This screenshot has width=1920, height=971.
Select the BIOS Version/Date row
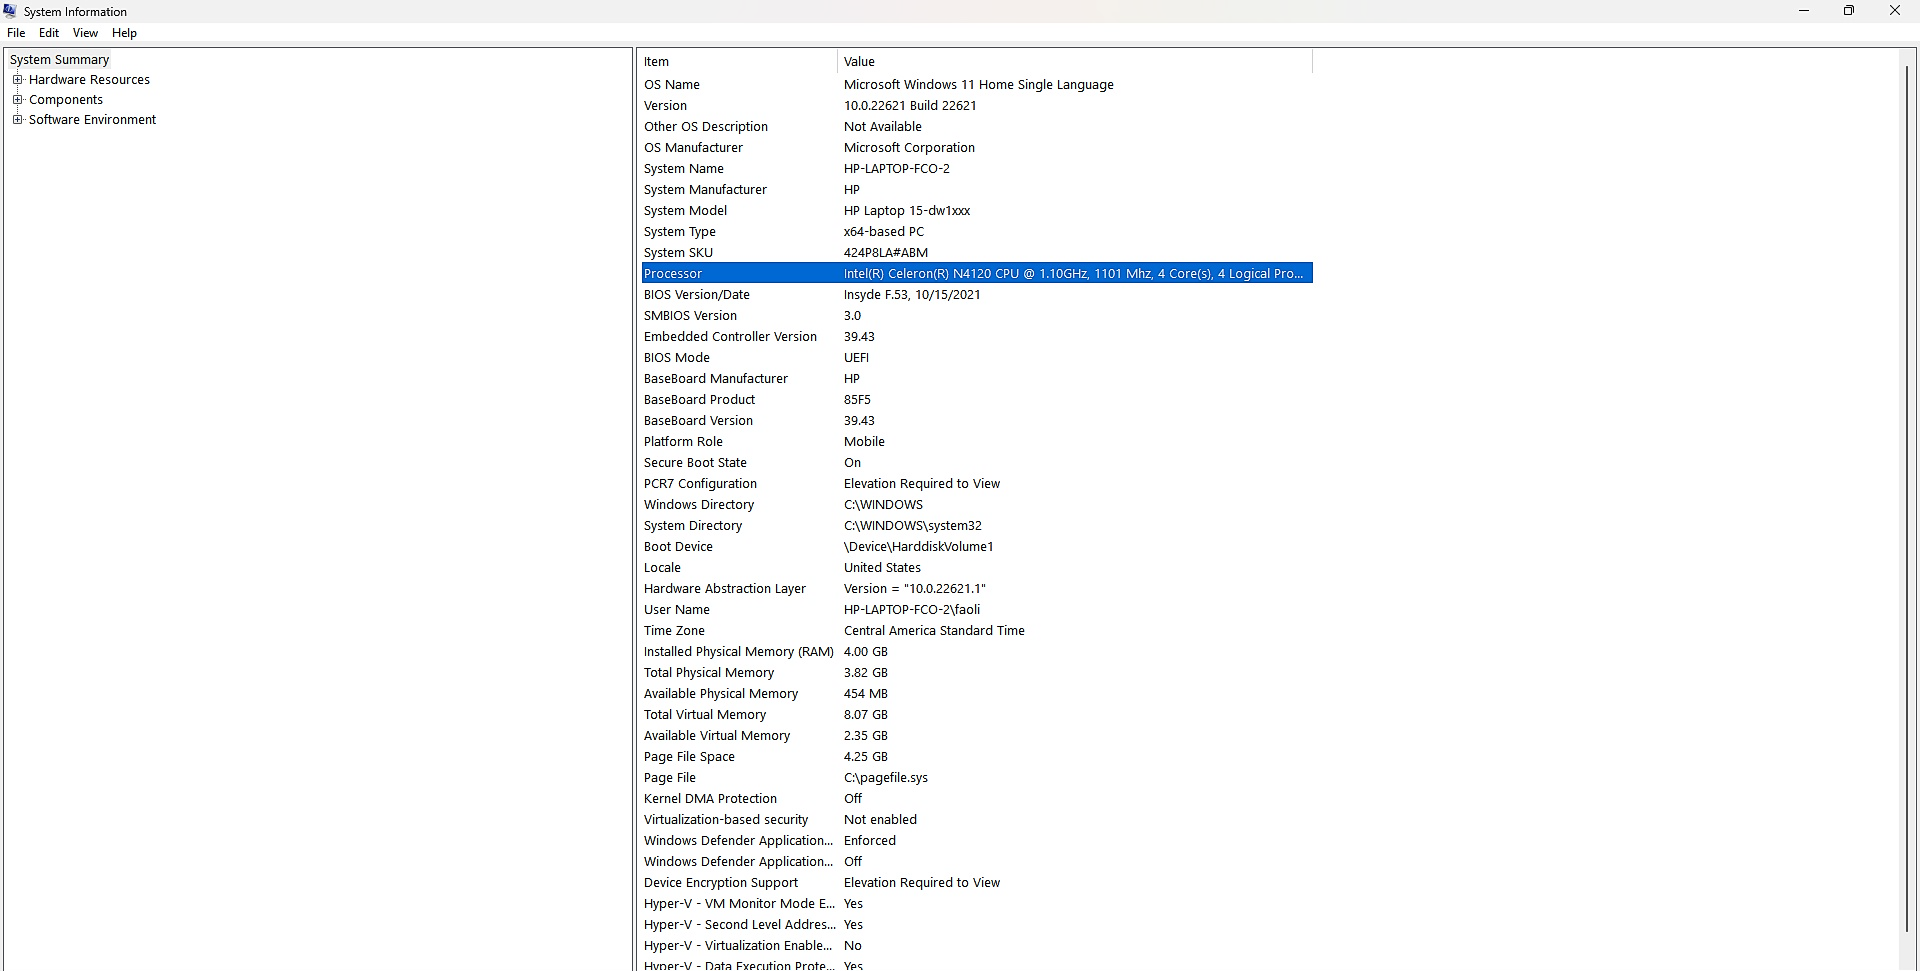[x=697, y=294]
